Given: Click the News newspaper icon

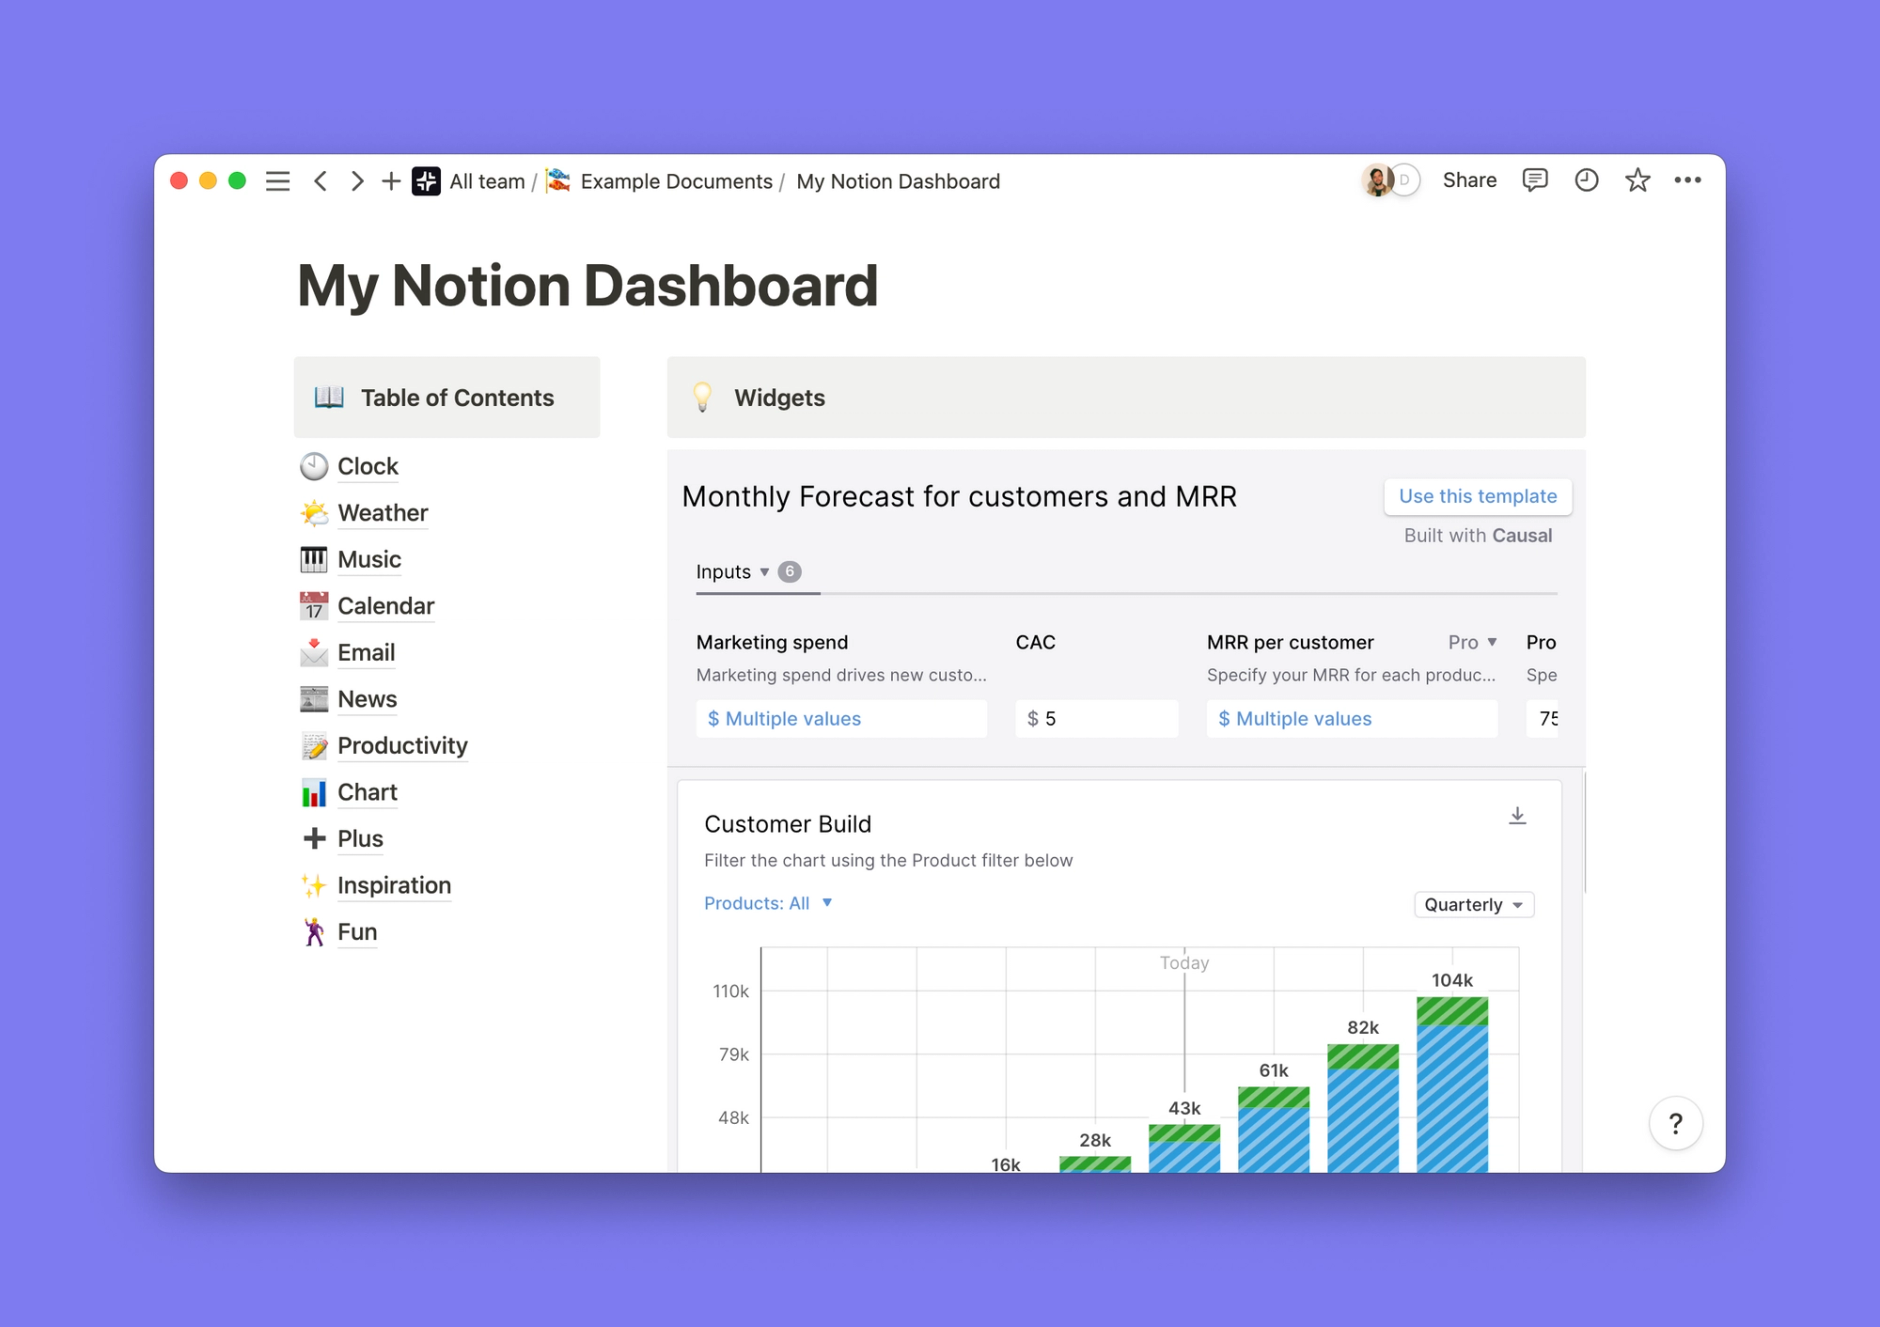Looking at the screenshot, I should (314, 699).
